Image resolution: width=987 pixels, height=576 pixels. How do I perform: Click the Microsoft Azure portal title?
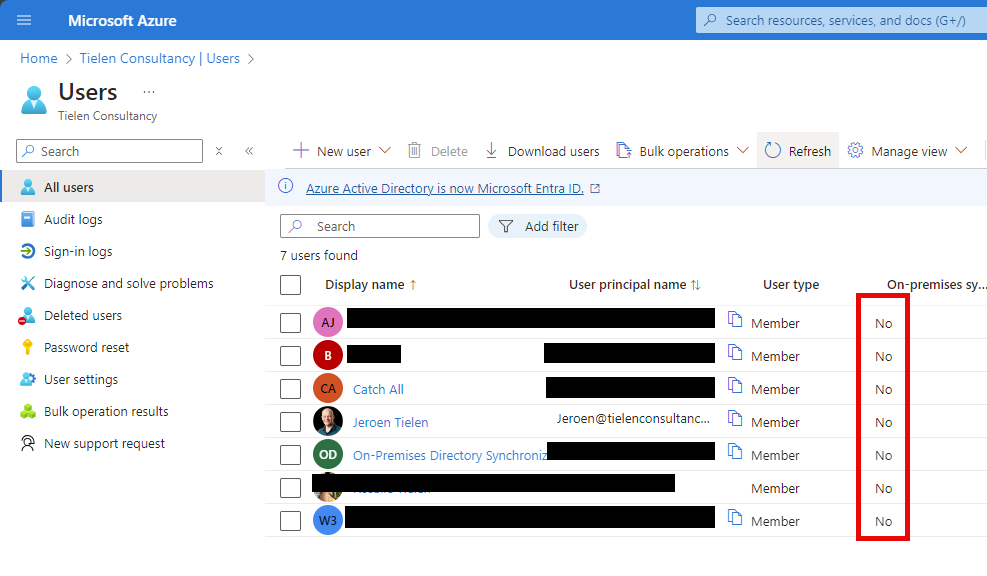click(122, 21)
